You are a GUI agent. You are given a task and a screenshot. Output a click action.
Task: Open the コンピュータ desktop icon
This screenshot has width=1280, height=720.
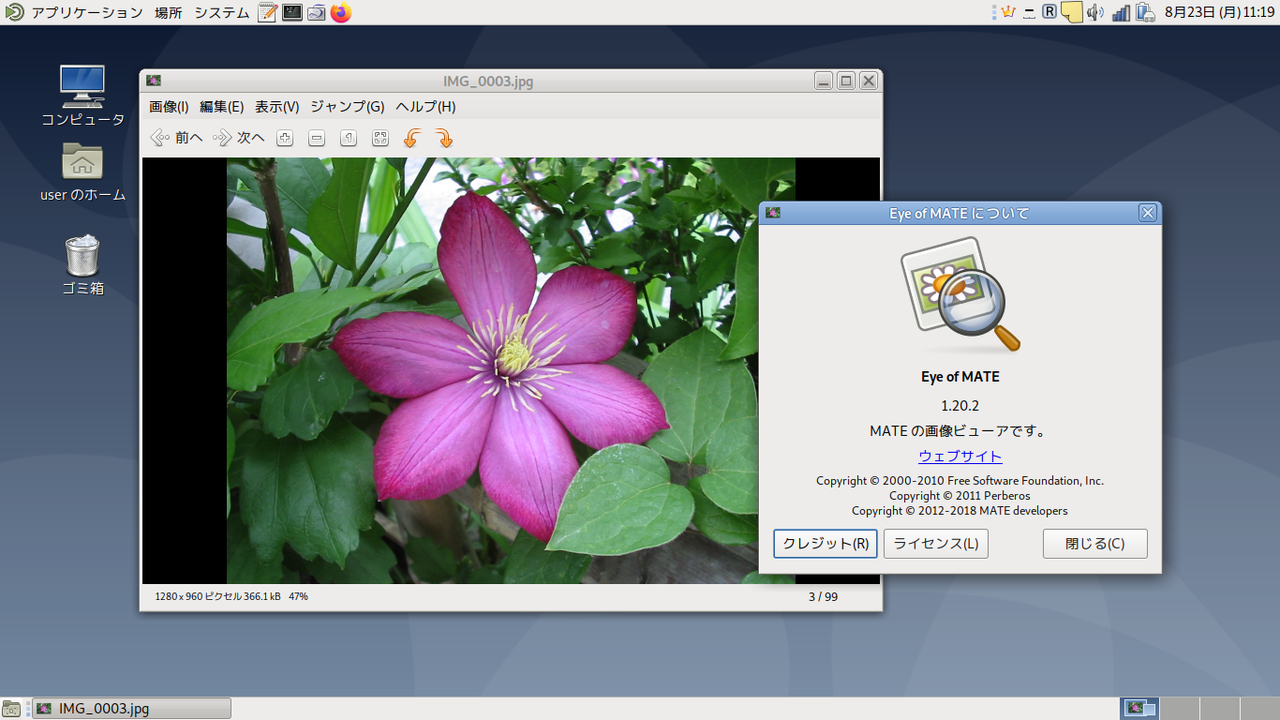tap(83, 97)
